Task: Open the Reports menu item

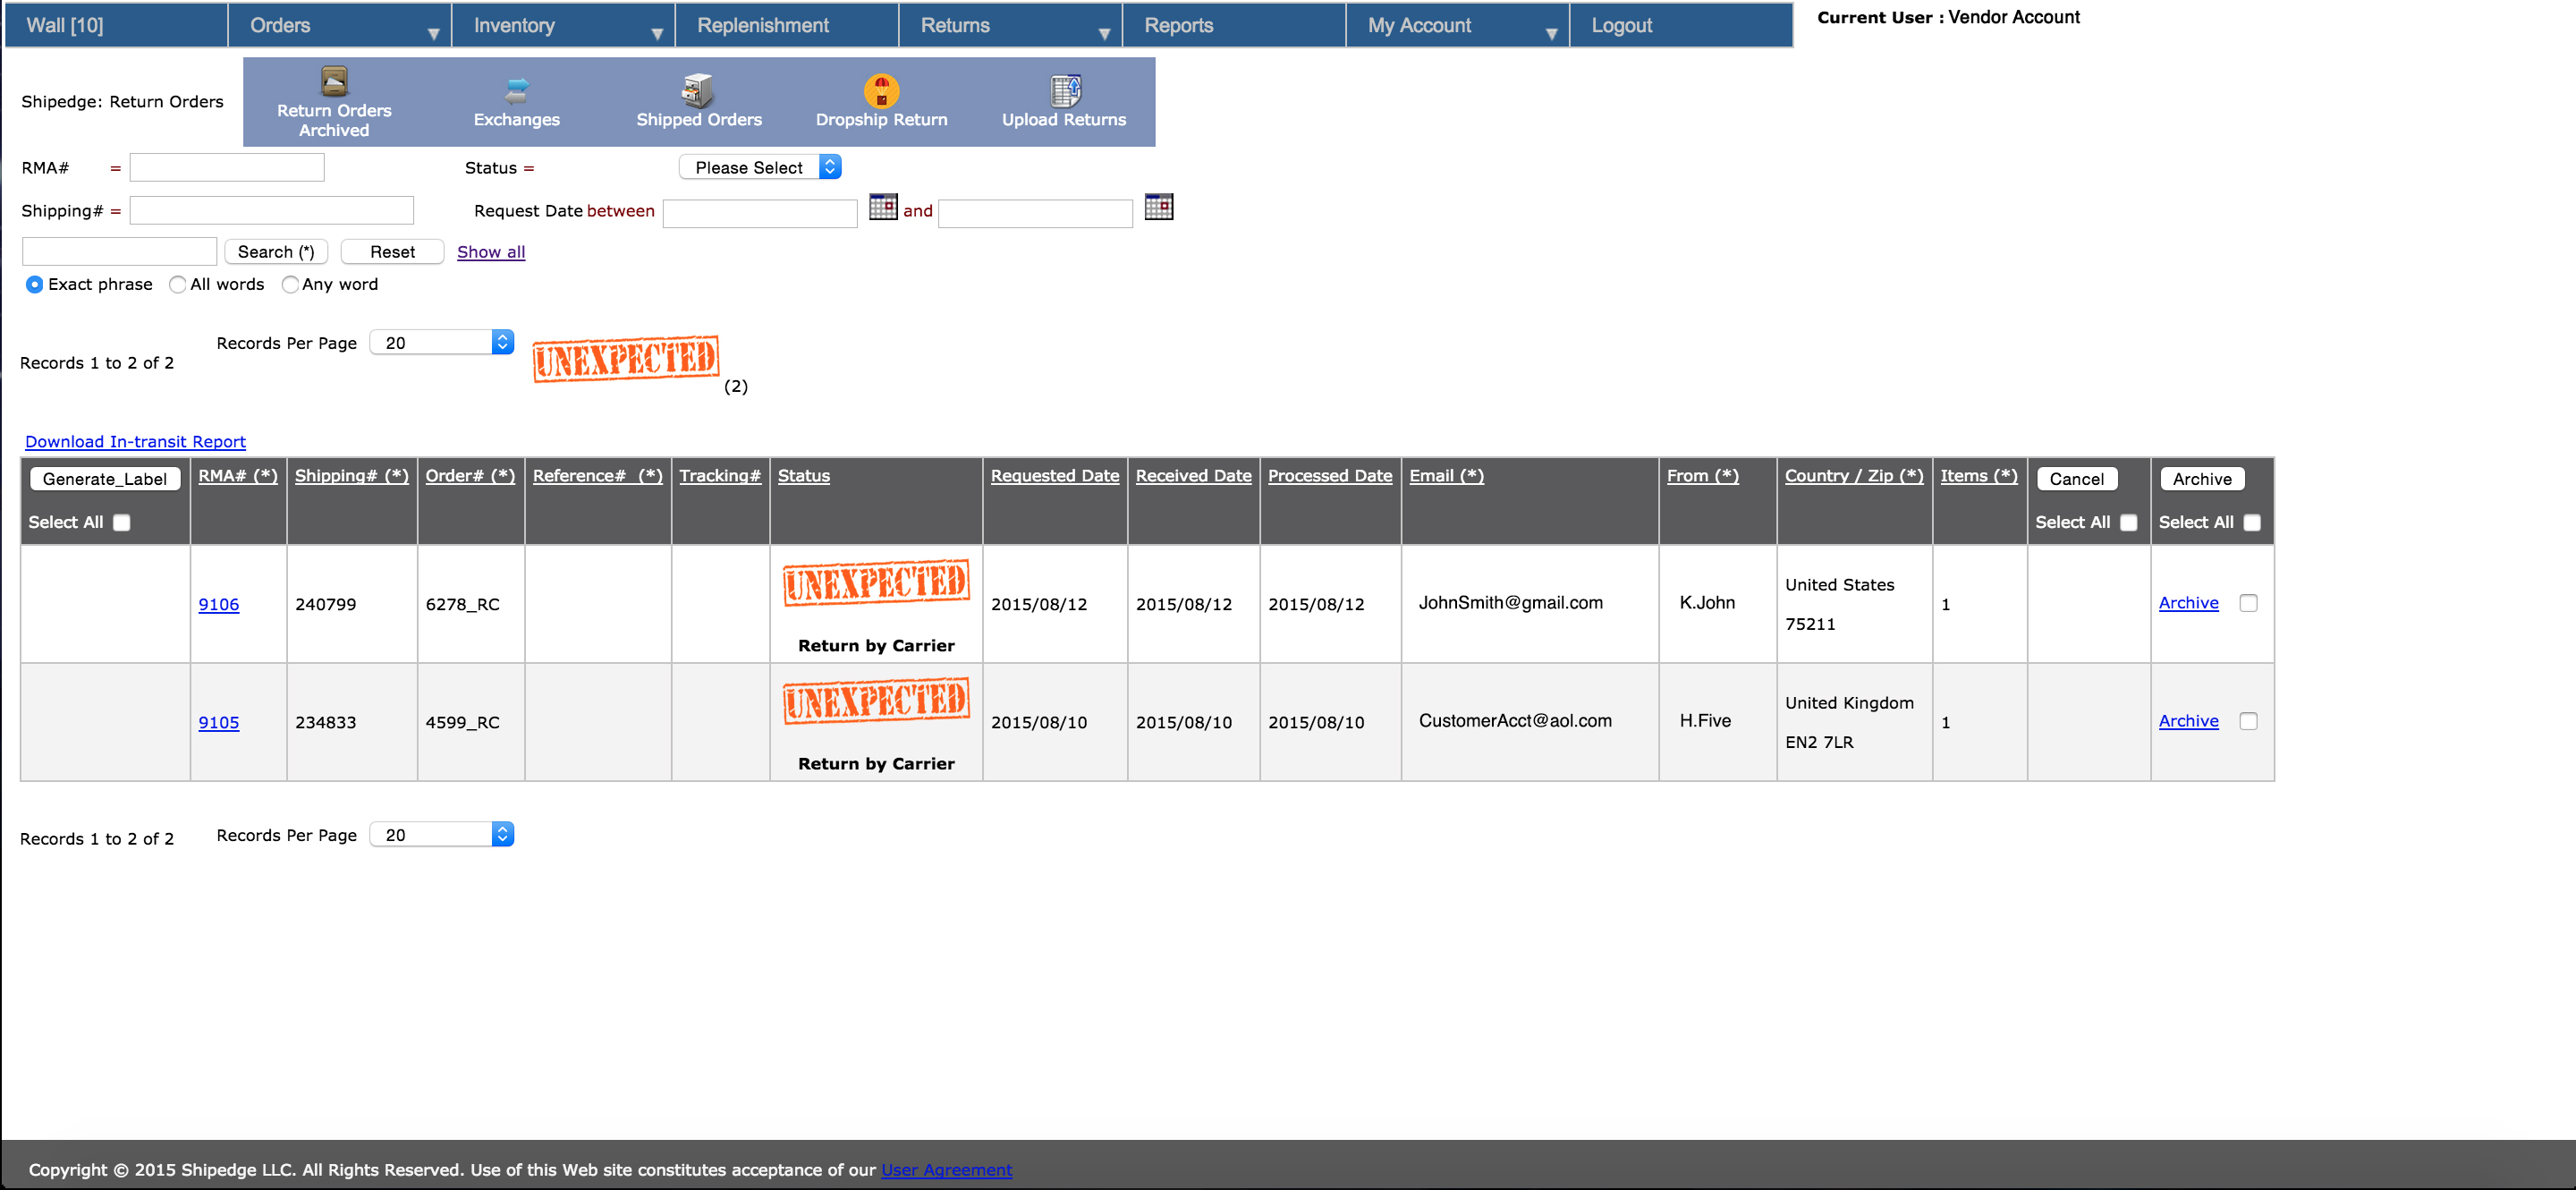Action: (x=1178, y=25)
